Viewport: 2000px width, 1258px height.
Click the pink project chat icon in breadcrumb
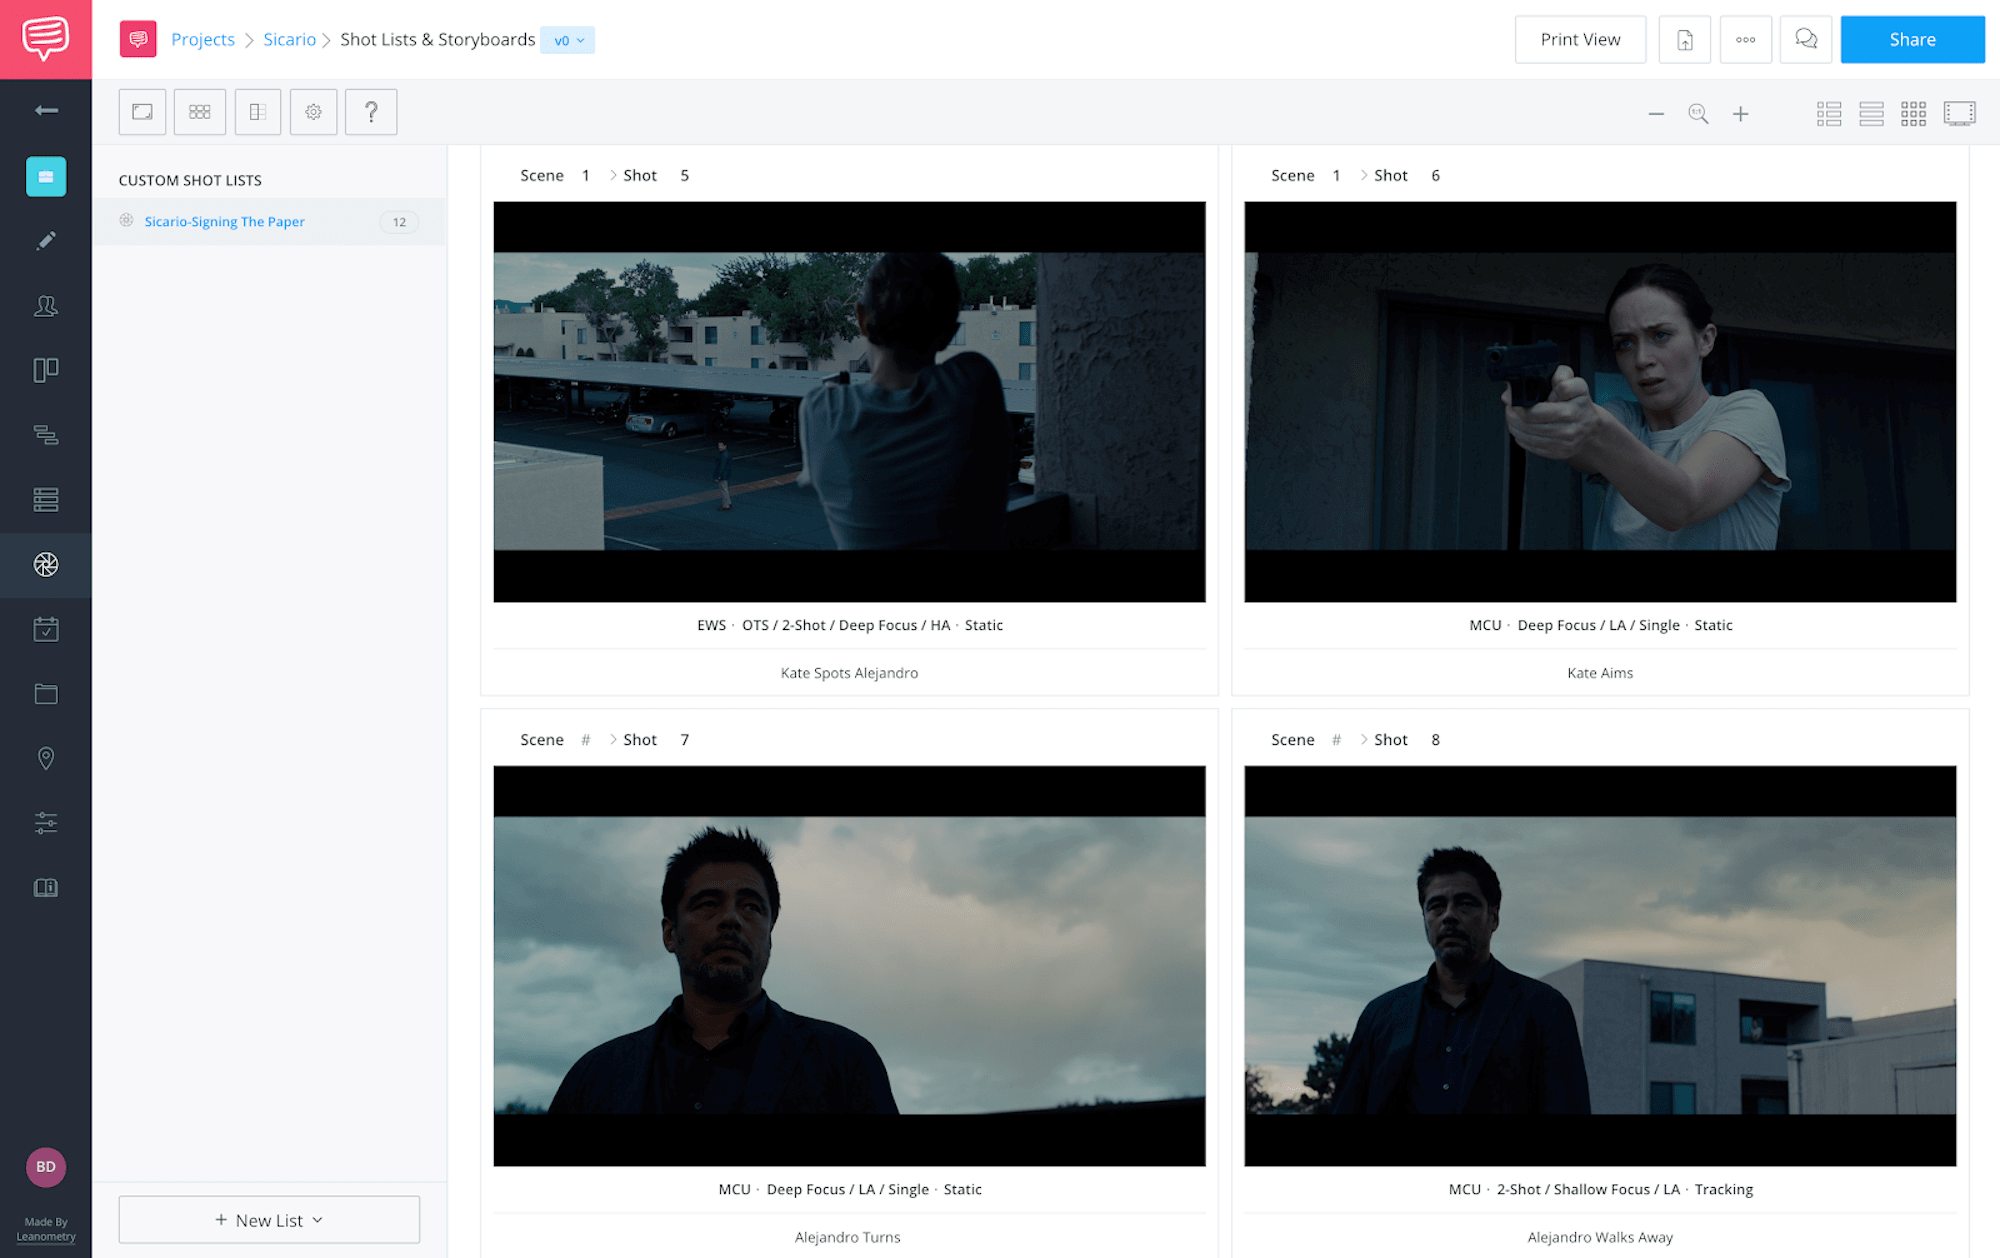[x=138, y=39]
